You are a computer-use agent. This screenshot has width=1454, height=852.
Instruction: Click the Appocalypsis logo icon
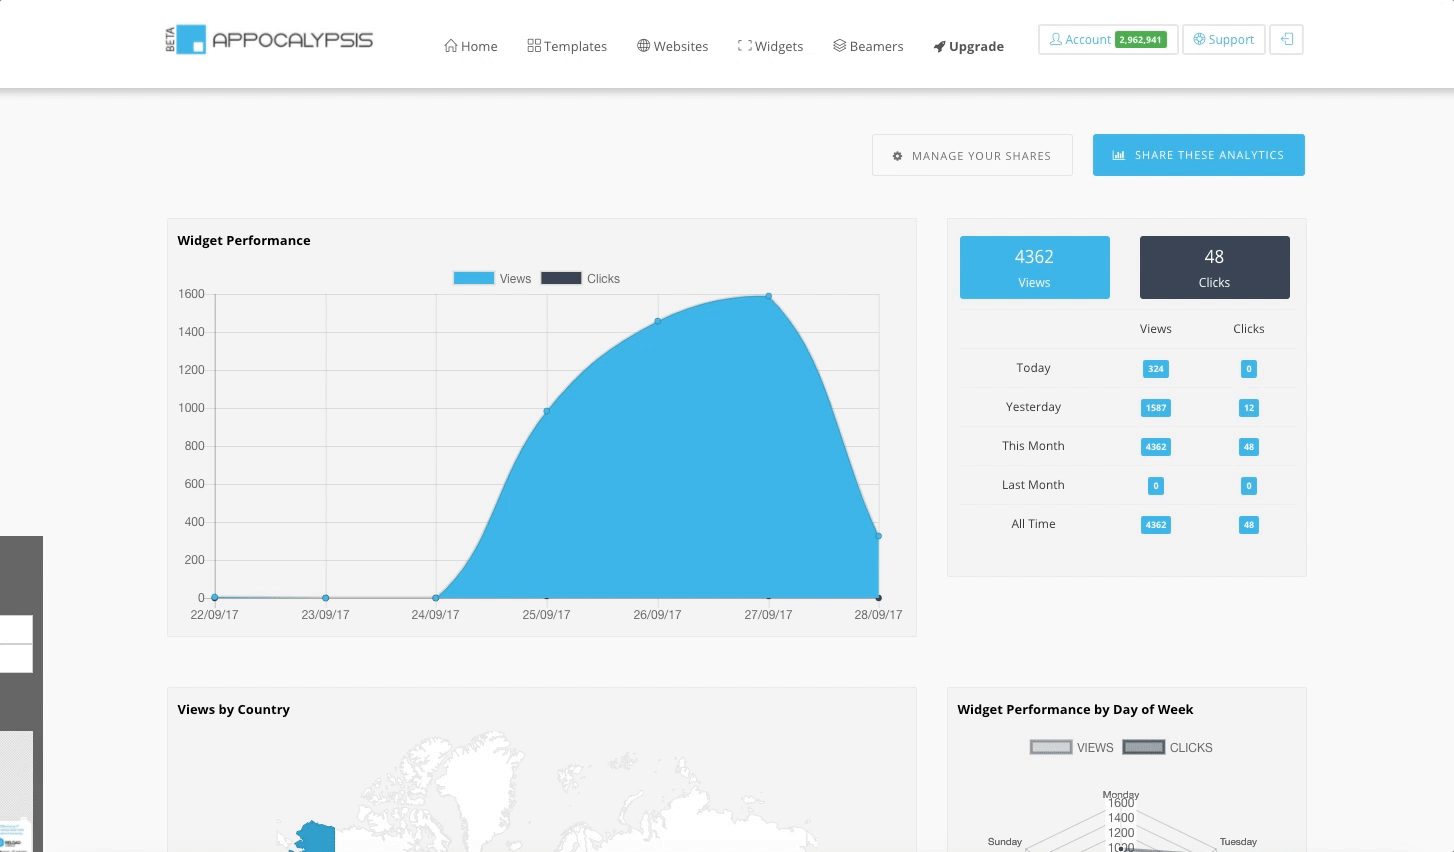(x=190, y=40)
